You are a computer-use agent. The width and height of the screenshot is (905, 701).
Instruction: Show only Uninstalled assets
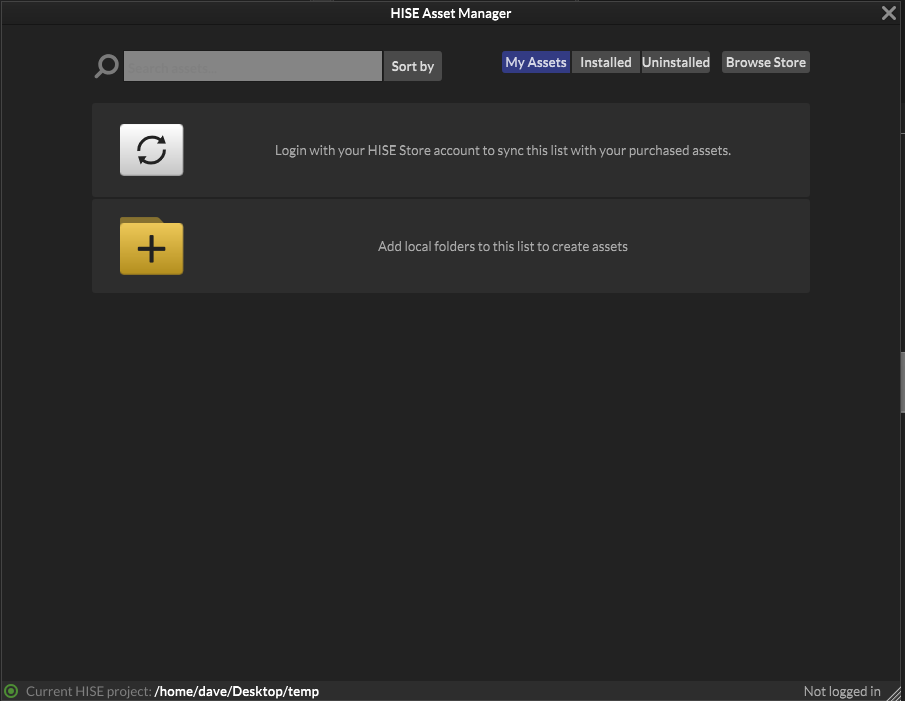click(x=676, y=62)
